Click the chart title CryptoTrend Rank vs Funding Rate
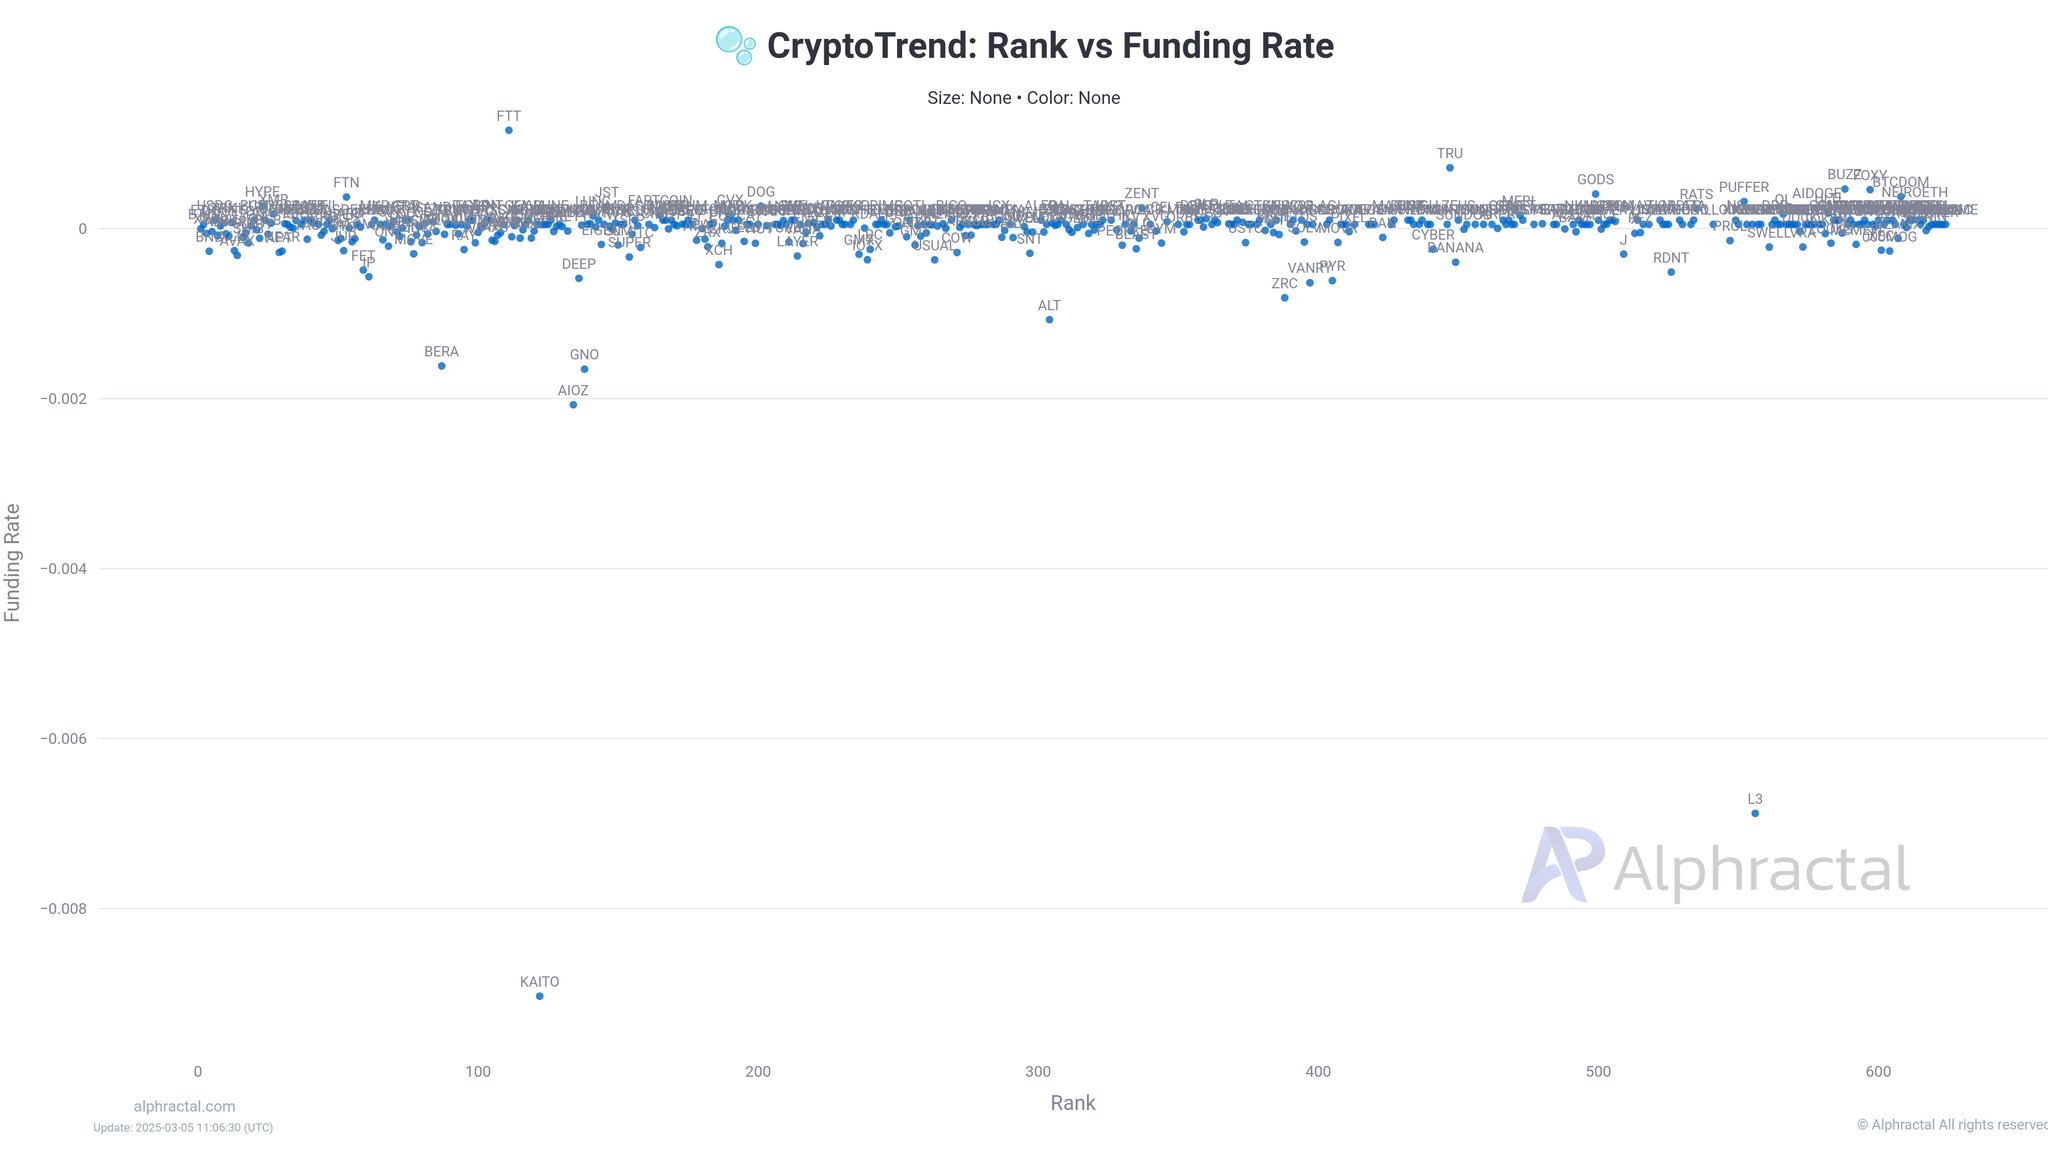This screenshot has height=1152, width=2048. pyautogui.click(x=1050, y=46)
